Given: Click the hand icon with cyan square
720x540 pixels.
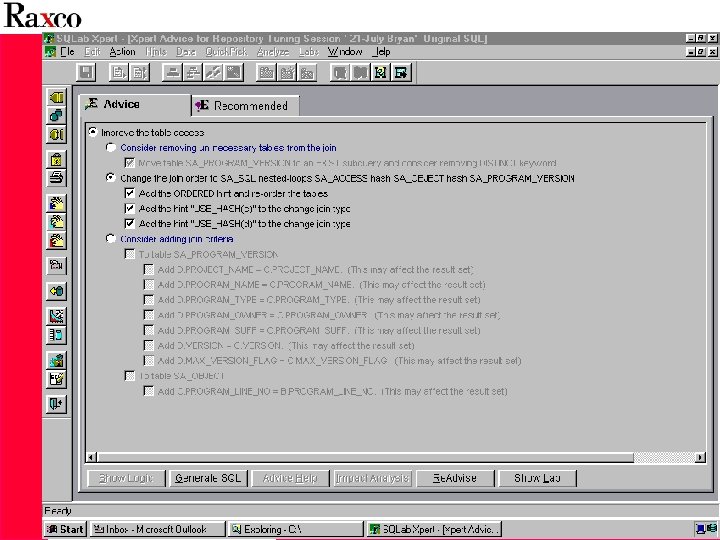Looking at the screenshot, I should click(x=56, y=222).
